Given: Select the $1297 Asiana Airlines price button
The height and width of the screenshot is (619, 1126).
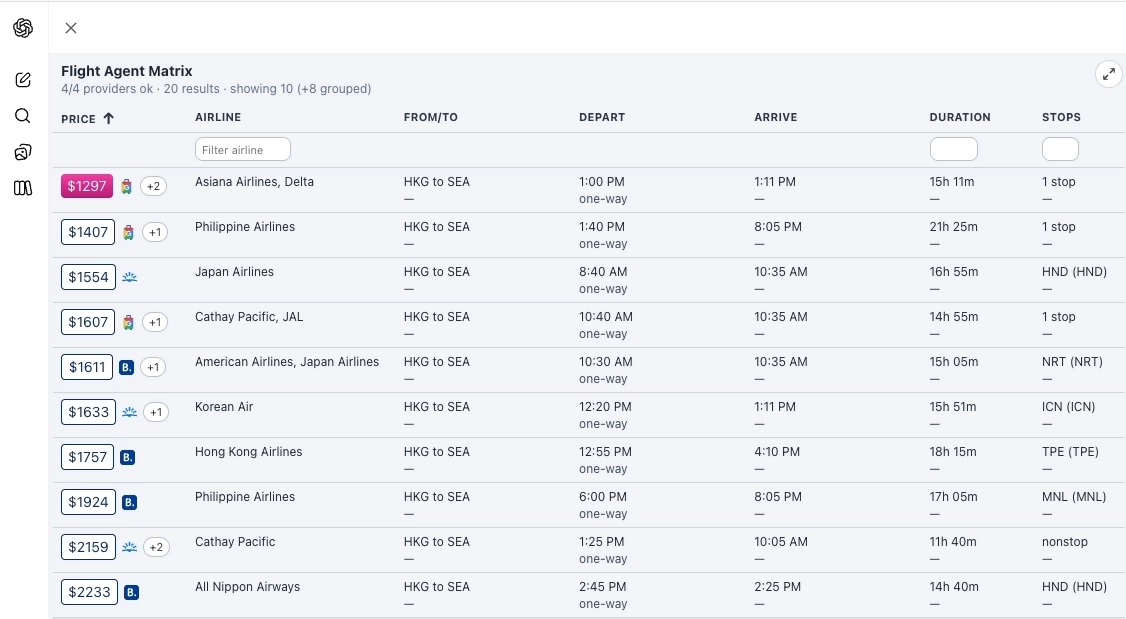Looking at the screenshot, I should [x=86, y=186].
